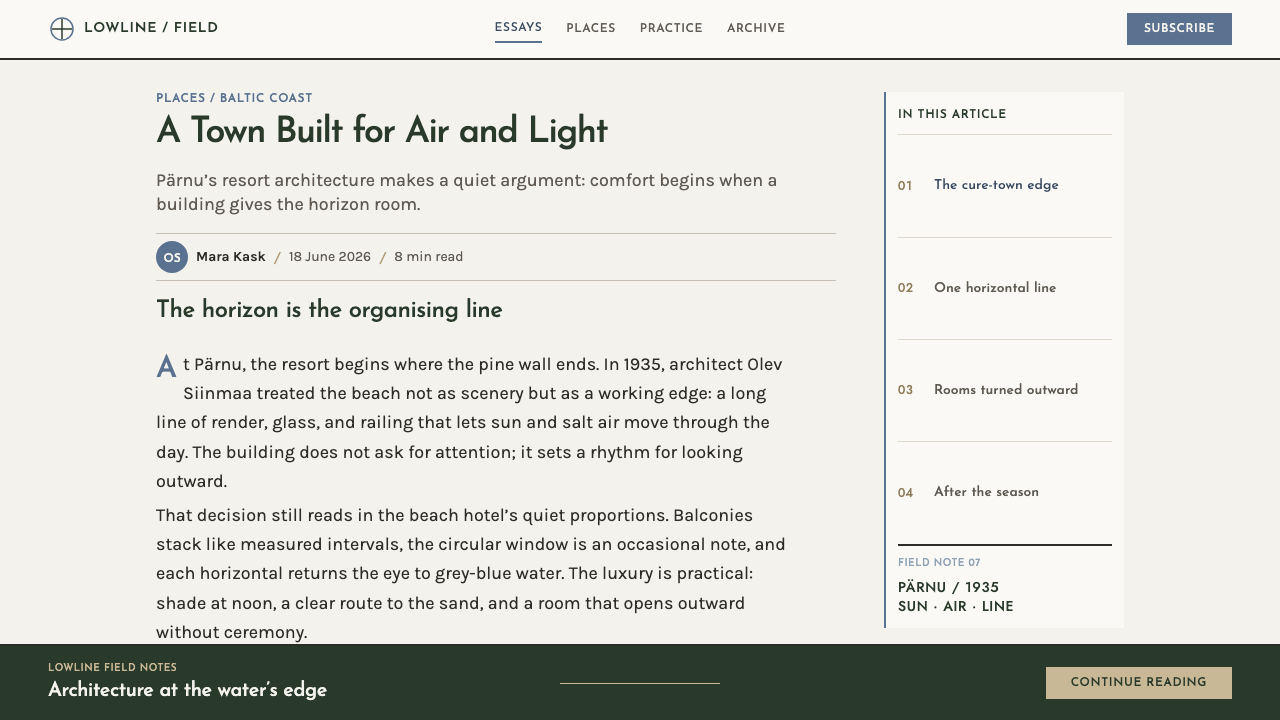Visit the Archive nav item
Viewport: 1280px width, 720px height.
point(756,29)
